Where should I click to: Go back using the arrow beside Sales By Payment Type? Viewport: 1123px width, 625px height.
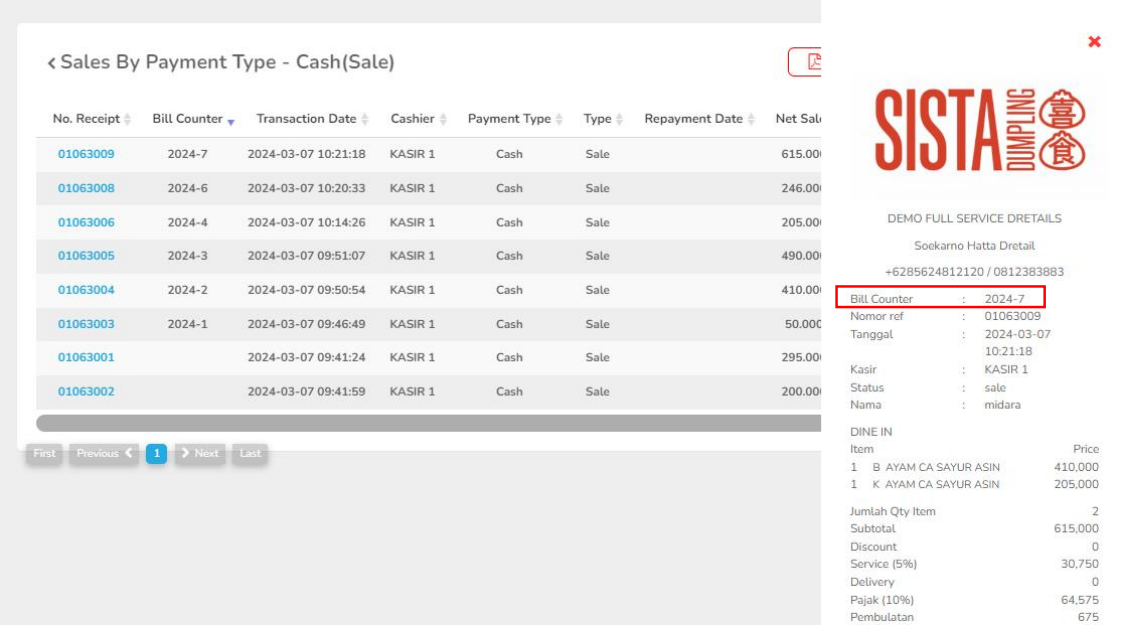(51, 63)
